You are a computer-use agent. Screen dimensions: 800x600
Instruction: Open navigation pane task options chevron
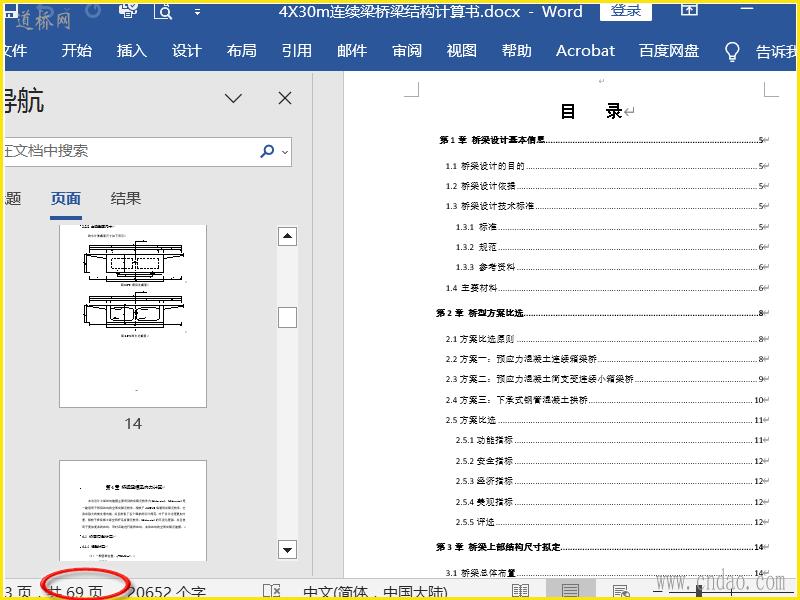[234, 98]
